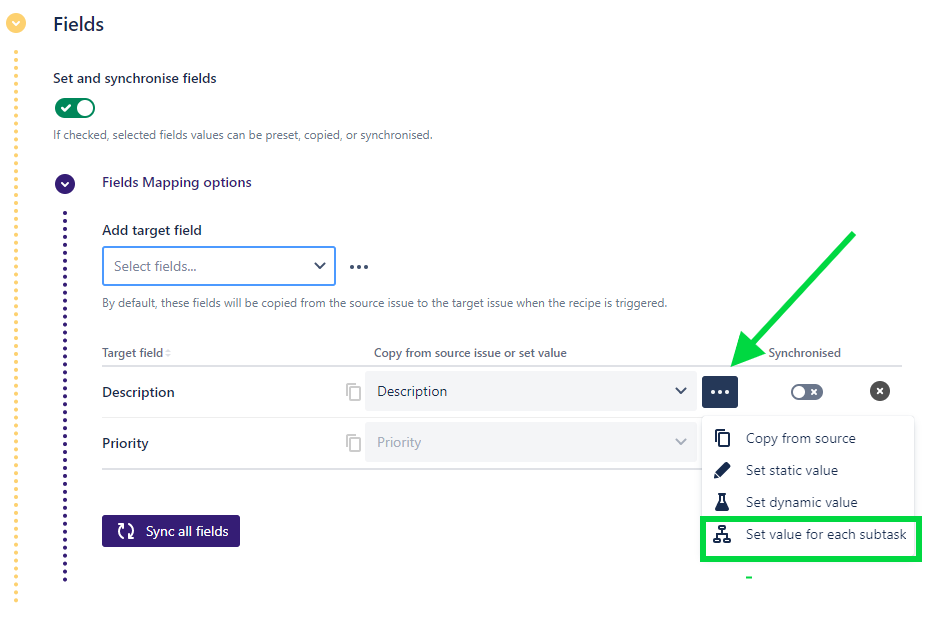Click the Synchronised column header
The height and width of the screenshot is (621, 941).
click(x=804, y=353)
